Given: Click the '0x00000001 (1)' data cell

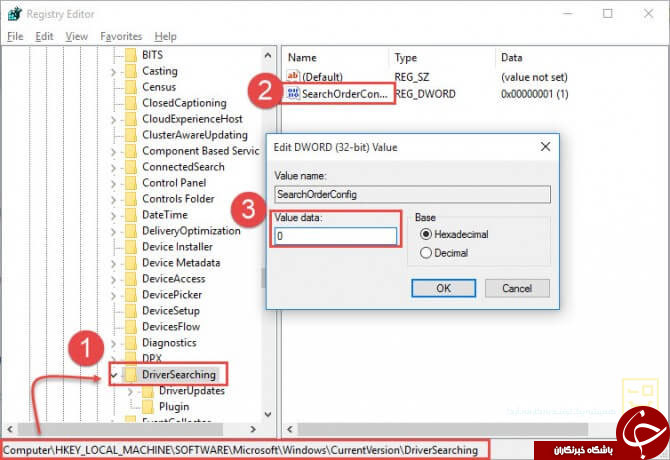Looking at the screenshot, I should click(535, 94).
